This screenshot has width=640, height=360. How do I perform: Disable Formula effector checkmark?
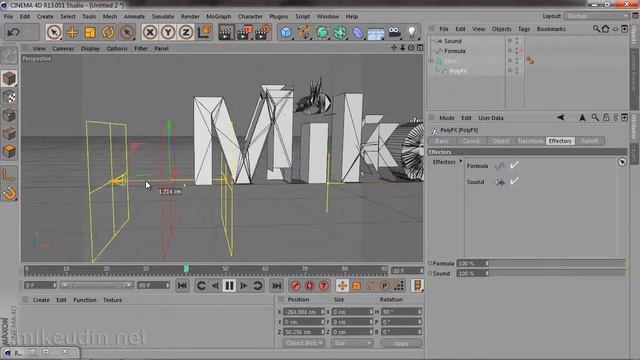(514, 165)
